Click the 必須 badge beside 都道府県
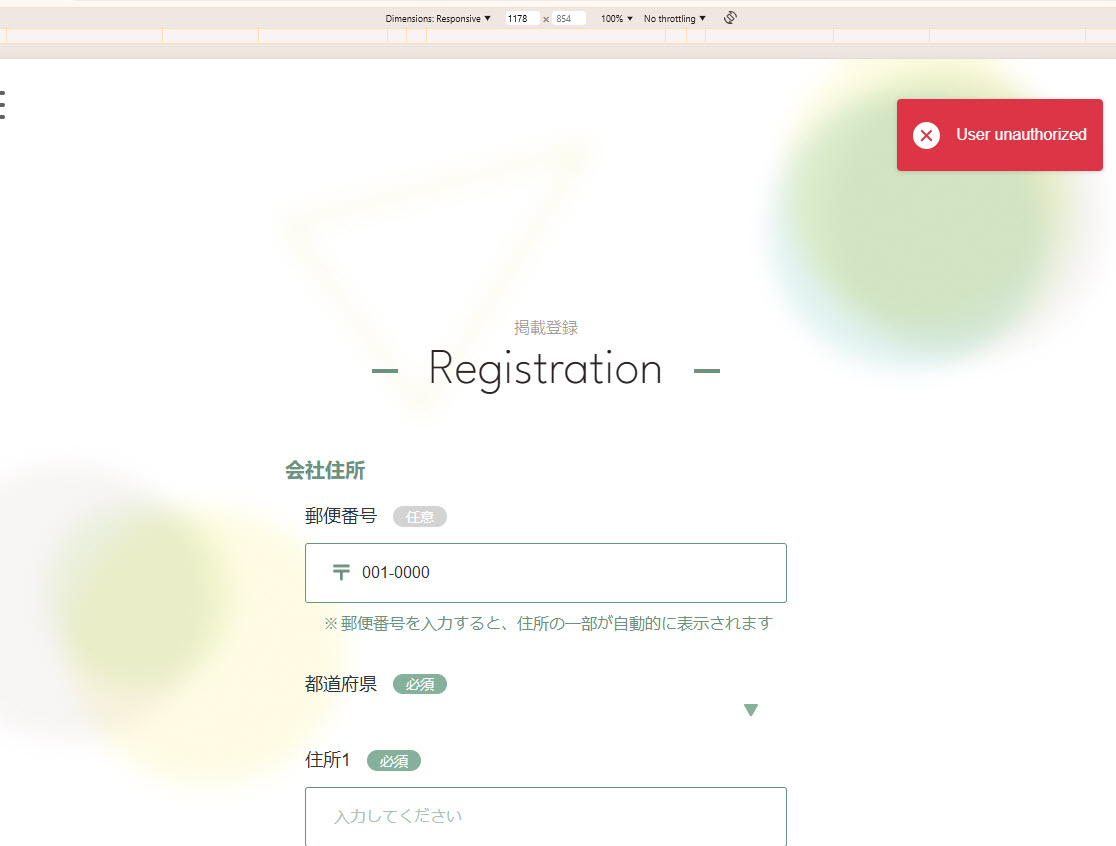The height and width of the screenshot is (846, 1116). tap(420, 685)
